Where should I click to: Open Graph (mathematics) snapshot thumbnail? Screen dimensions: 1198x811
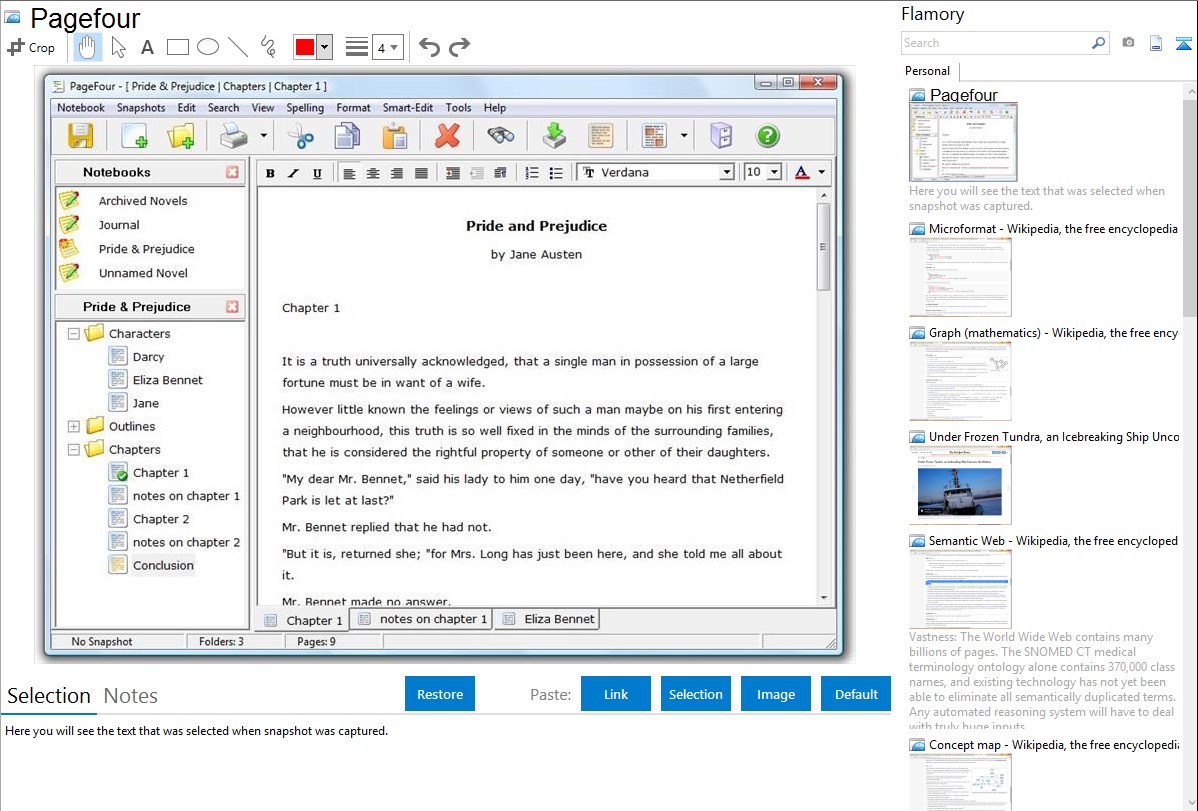pos(960,381)
